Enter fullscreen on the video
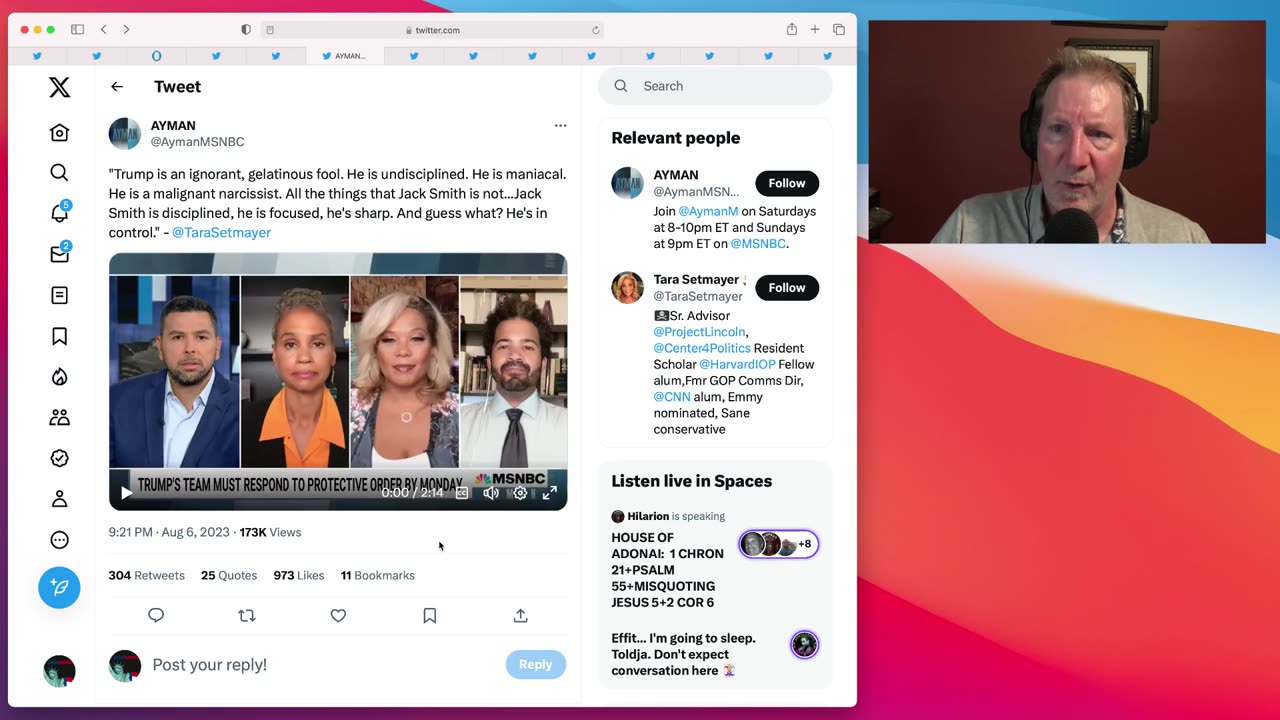 [x=550, y=493]
